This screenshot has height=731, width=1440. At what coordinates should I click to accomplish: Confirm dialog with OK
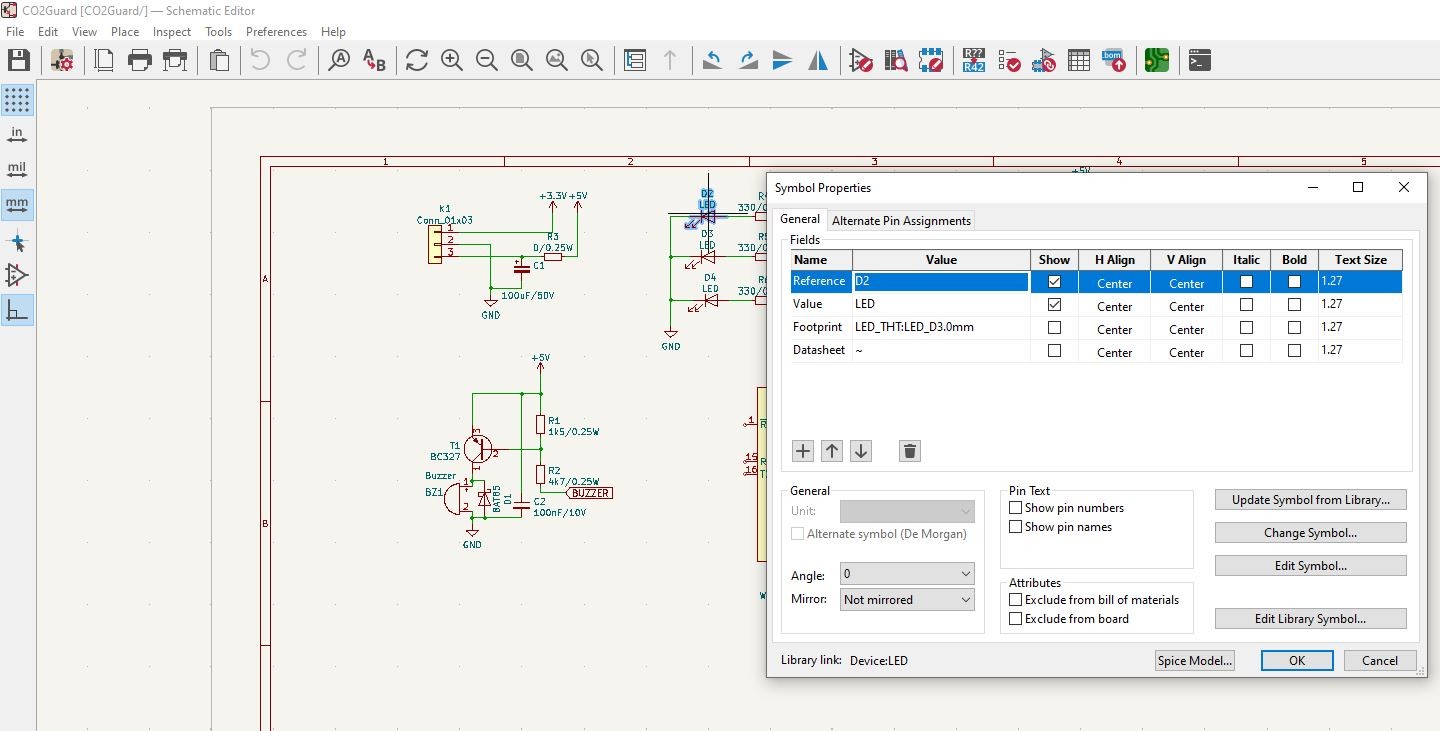(x=1297, y=661)
